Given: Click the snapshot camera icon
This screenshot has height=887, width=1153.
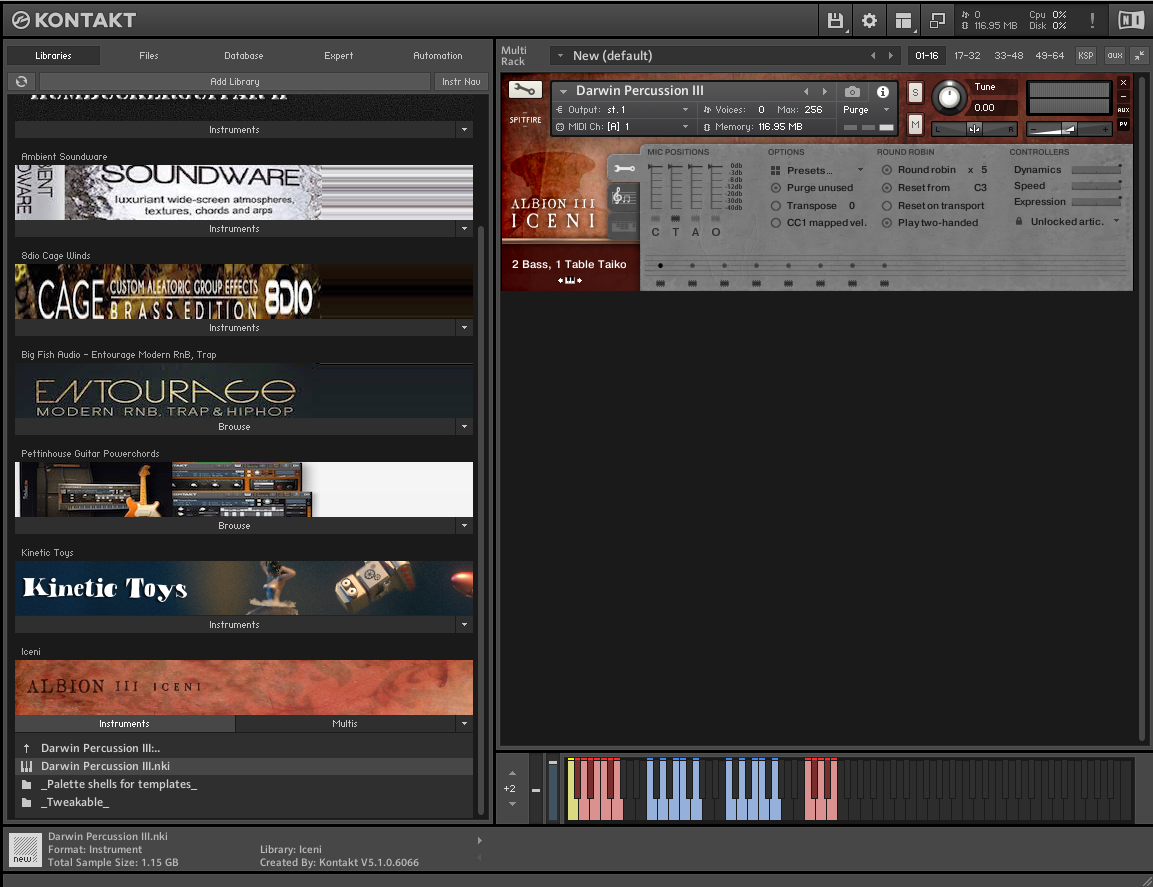Looking at the screenshot, I should click(852, 91).
